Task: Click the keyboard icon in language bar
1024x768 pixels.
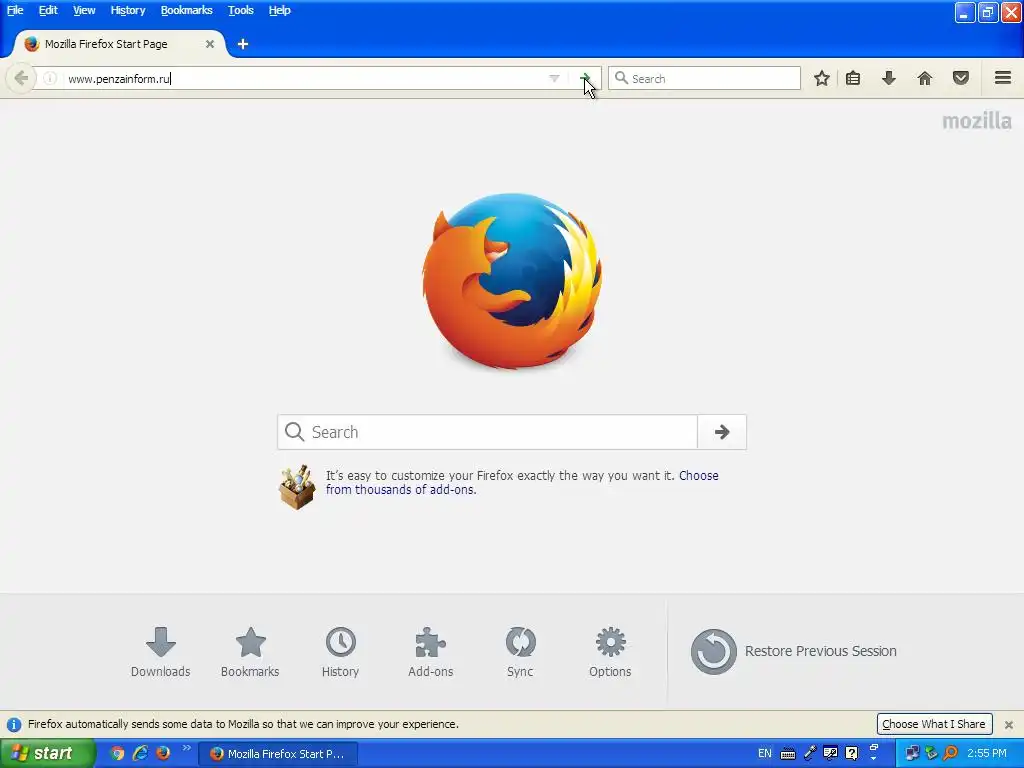Action: 788,754
